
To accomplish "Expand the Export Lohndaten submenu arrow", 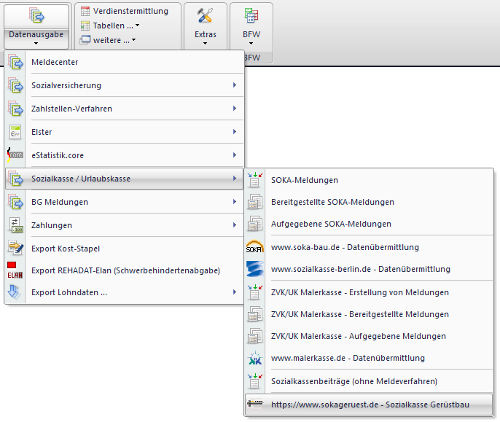I will 235,292.
